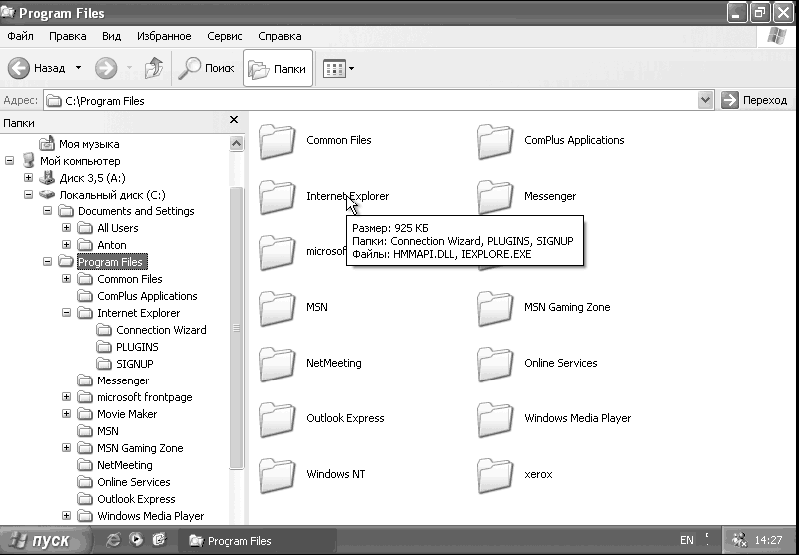This screenshot has width=799, height=555.
Task: Open Поиск search tool
Action: 206,68
